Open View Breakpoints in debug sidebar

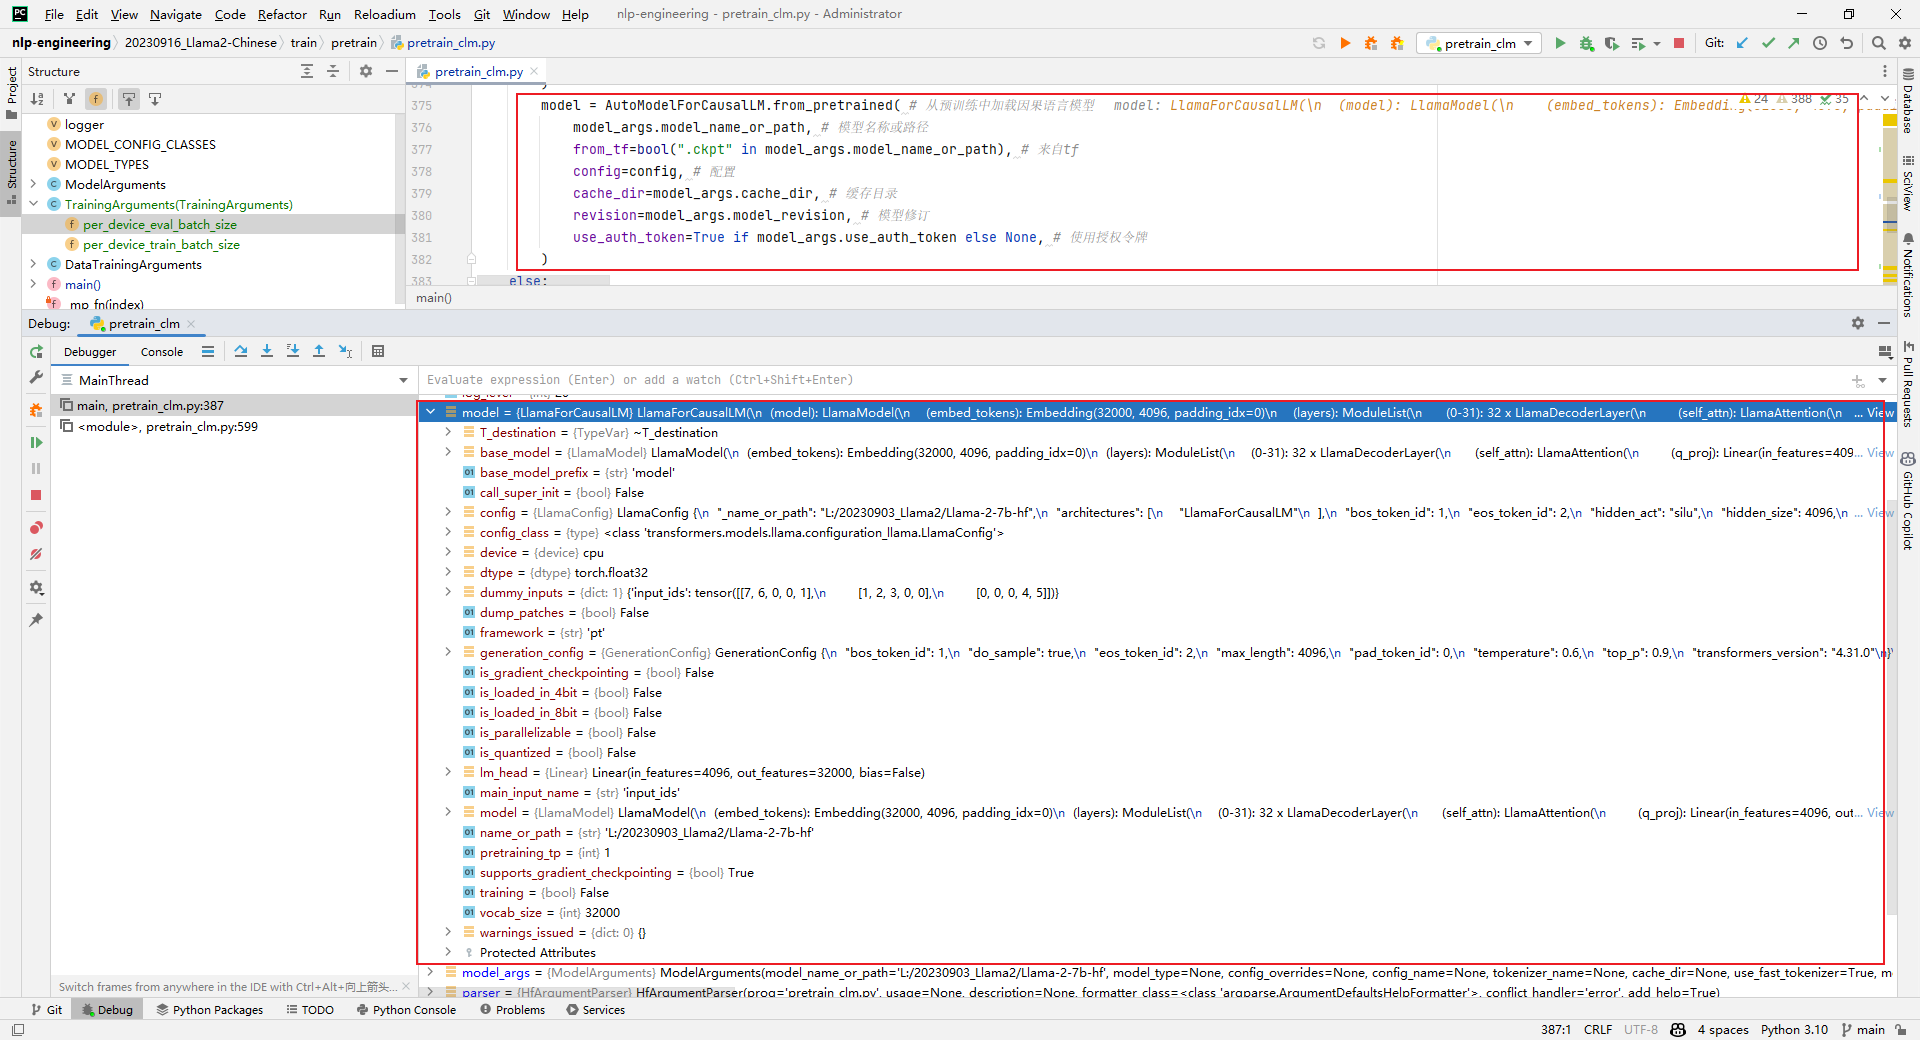(36, 528)
